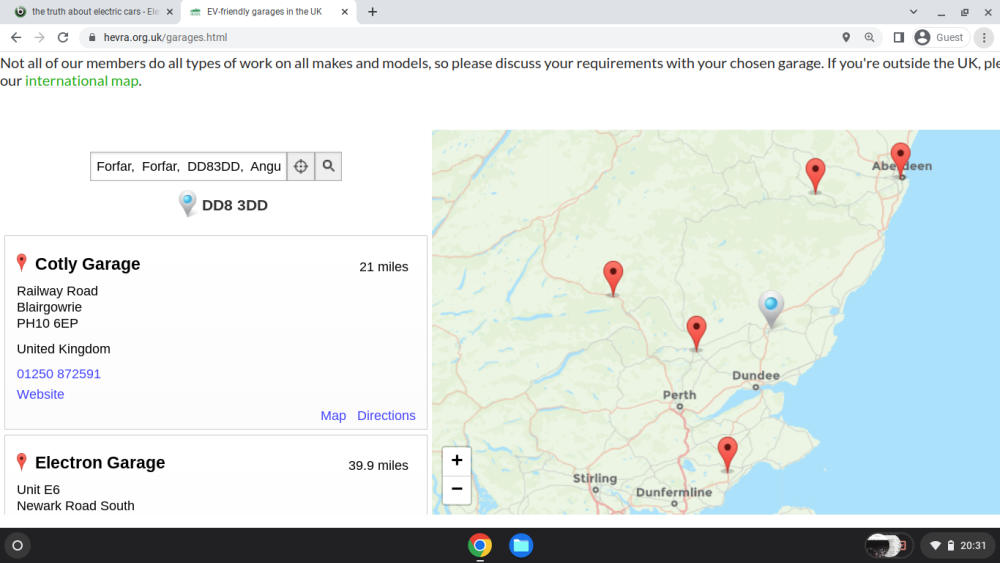
Task: Click the site lock icon in address bar
Action: tap(92, 38)
